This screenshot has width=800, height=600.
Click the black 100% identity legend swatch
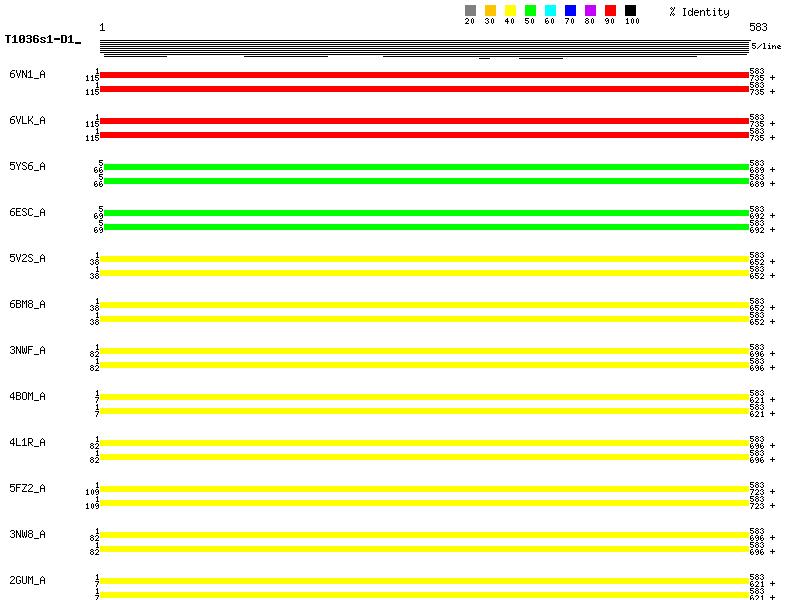[630, 11]
